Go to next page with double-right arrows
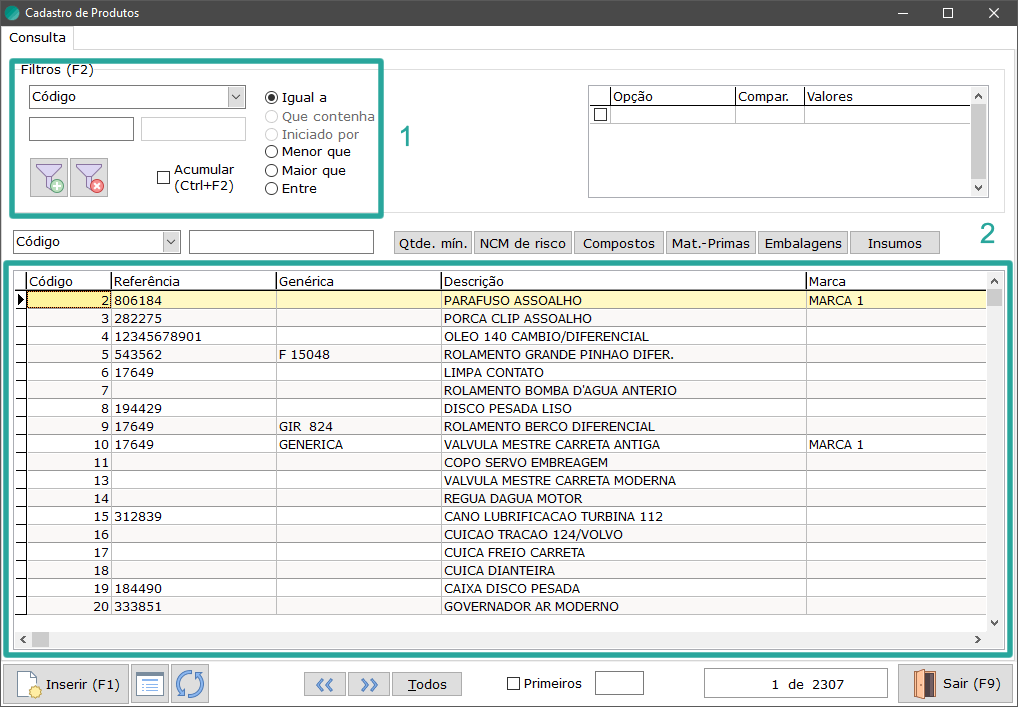The width and height of the screenshot is (1018, 707). click(369, 685)
